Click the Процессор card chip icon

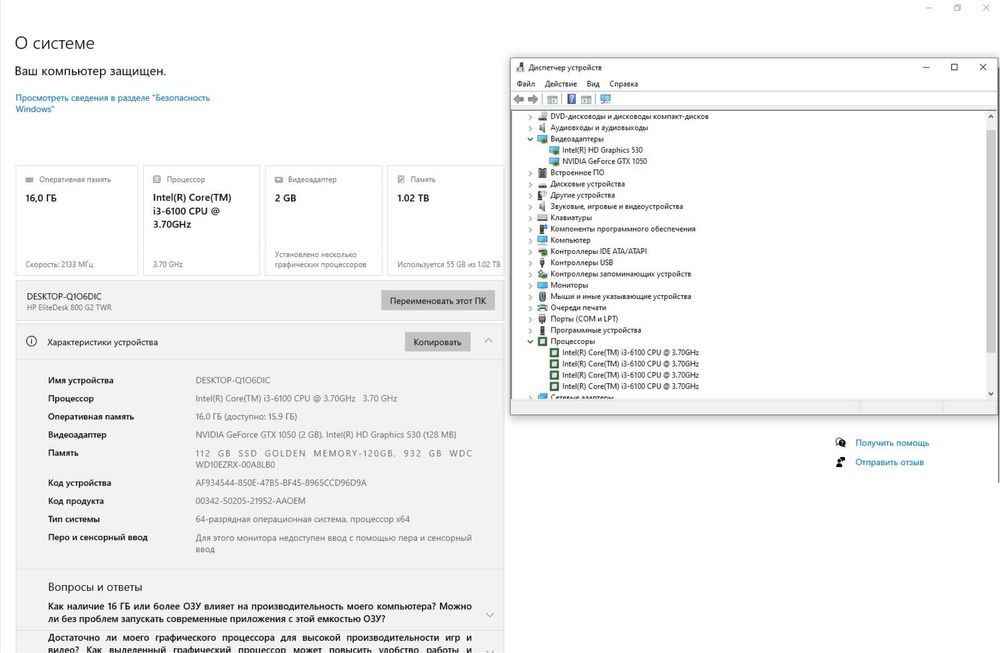157,180
